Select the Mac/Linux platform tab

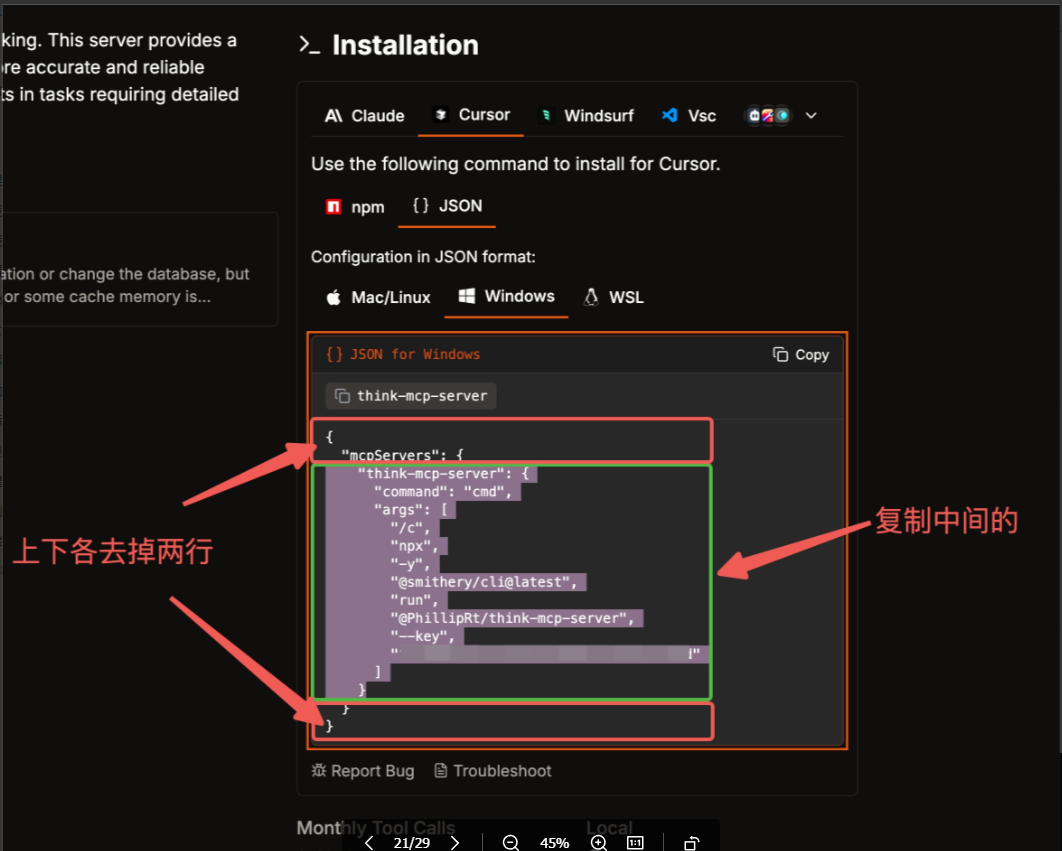[378, 298]
